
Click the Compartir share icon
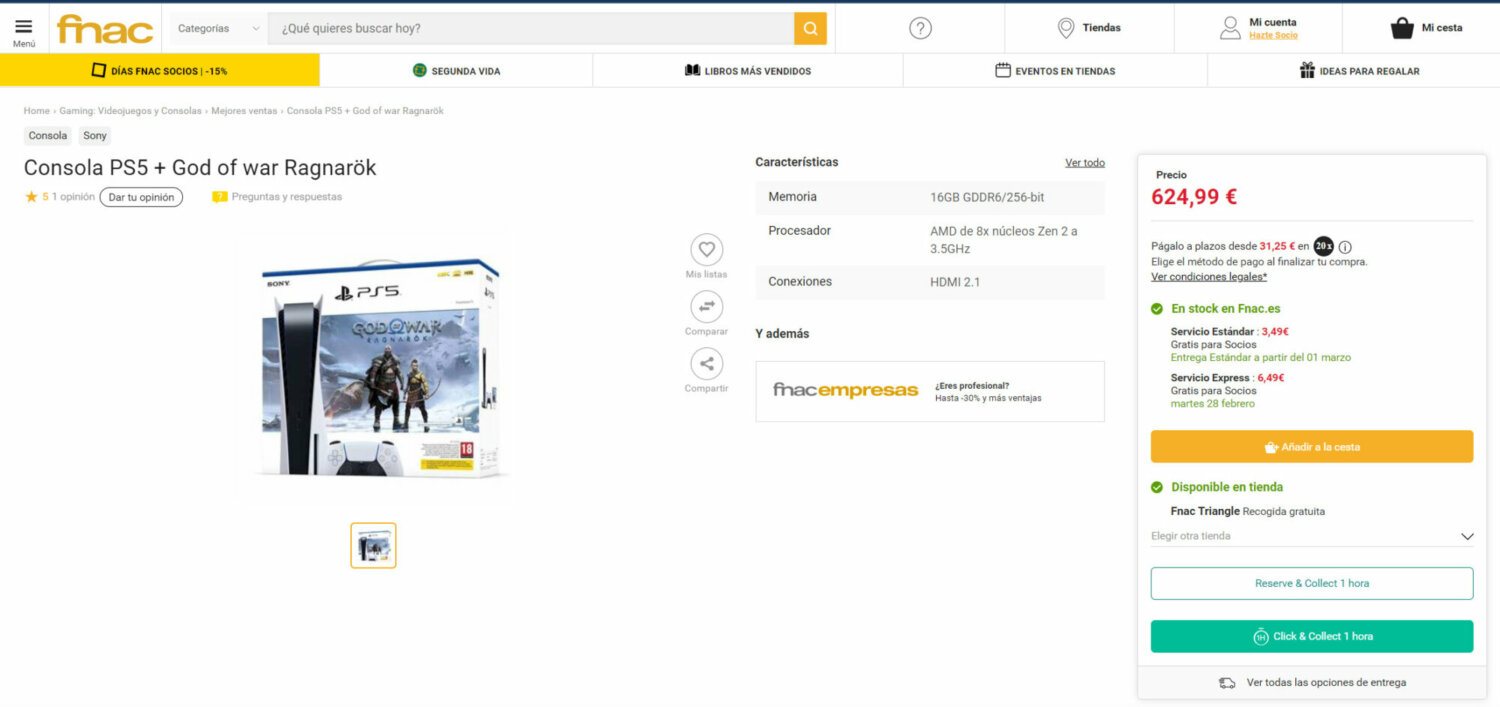point(706,363)
